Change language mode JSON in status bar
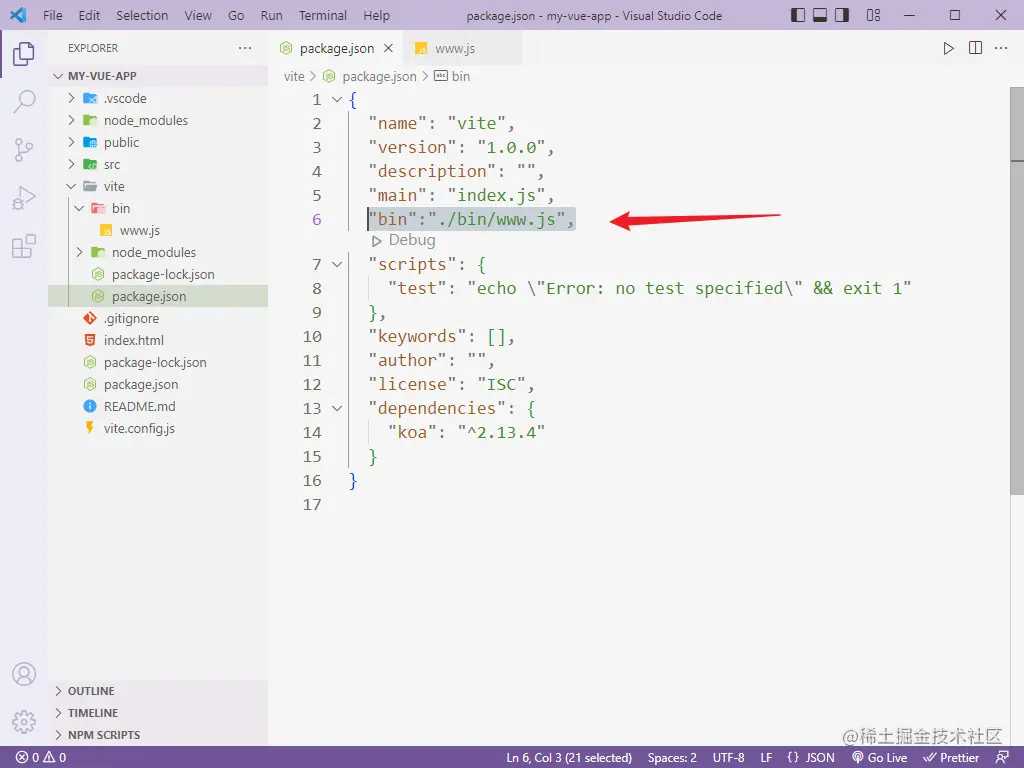Image resolution: width=1024 pixels, height=768 pixels. click(x=810, y=758)
